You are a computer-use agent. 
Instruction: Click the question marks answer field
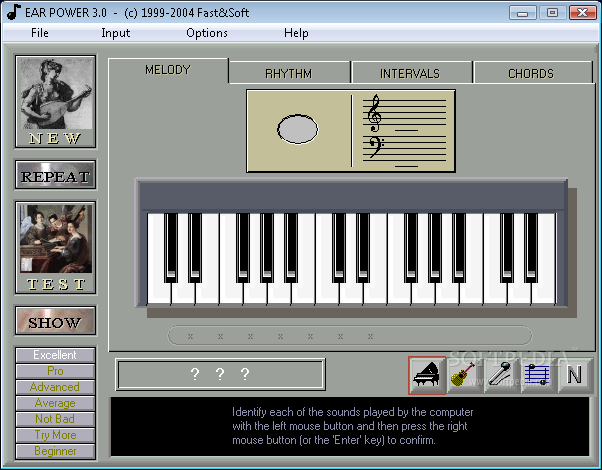coord(220,374)
